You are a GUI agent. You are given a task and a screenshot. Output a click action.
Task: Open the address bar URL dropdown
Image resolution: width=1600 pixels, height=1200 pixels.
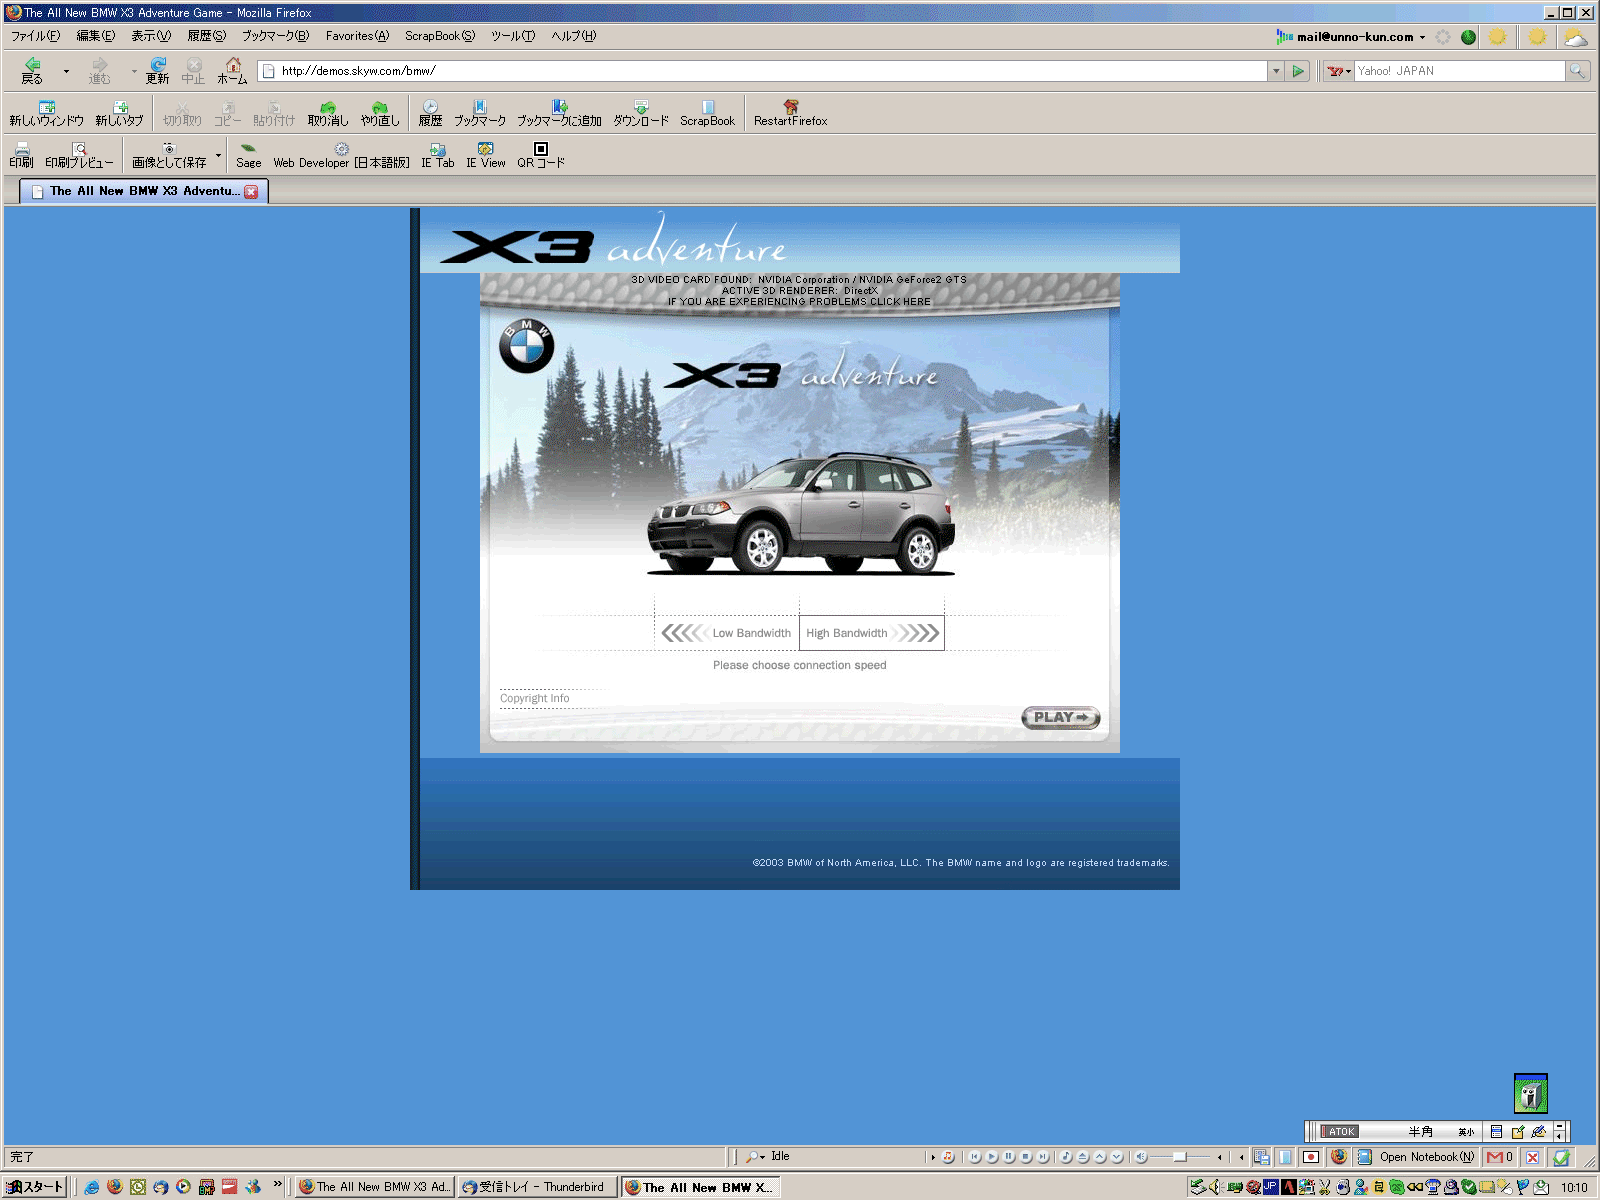click(1275, 71)
